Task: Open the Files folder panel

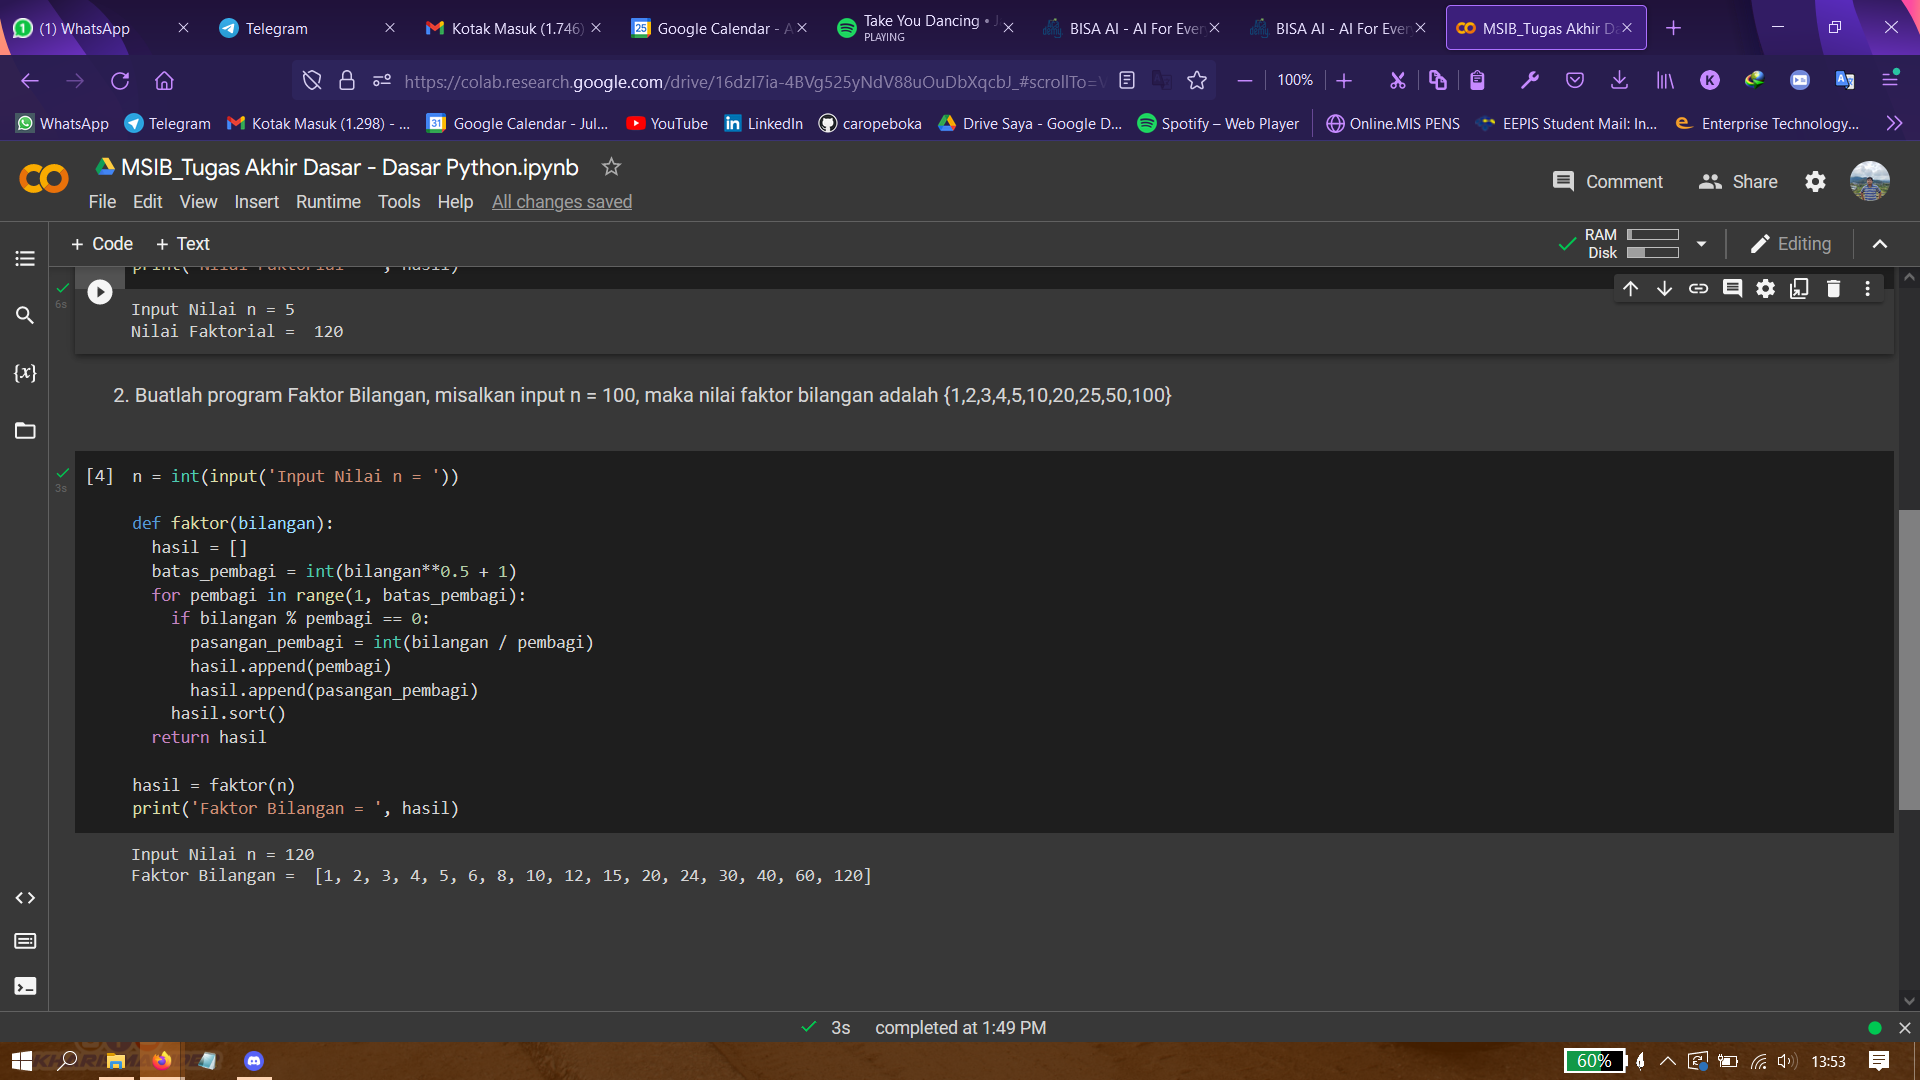Action: (x=25, y=431)
